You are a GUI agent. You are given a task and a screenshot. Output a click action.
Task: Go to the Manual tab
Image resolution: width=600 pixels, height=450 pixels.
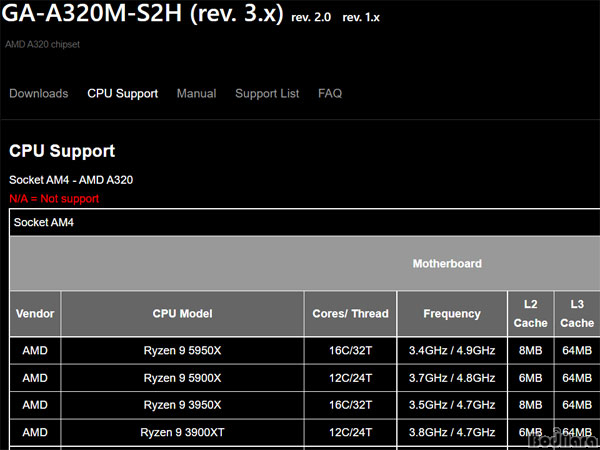pos(196,94)
